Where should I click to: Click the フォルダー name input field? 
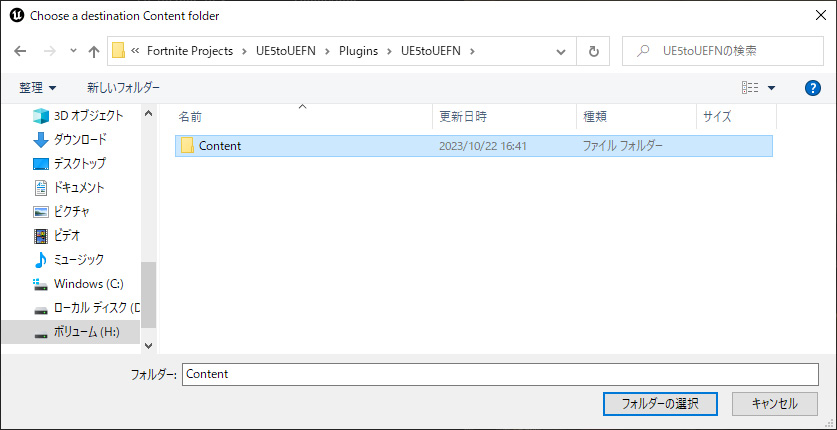pyautogui.click(x=500, y=374)
